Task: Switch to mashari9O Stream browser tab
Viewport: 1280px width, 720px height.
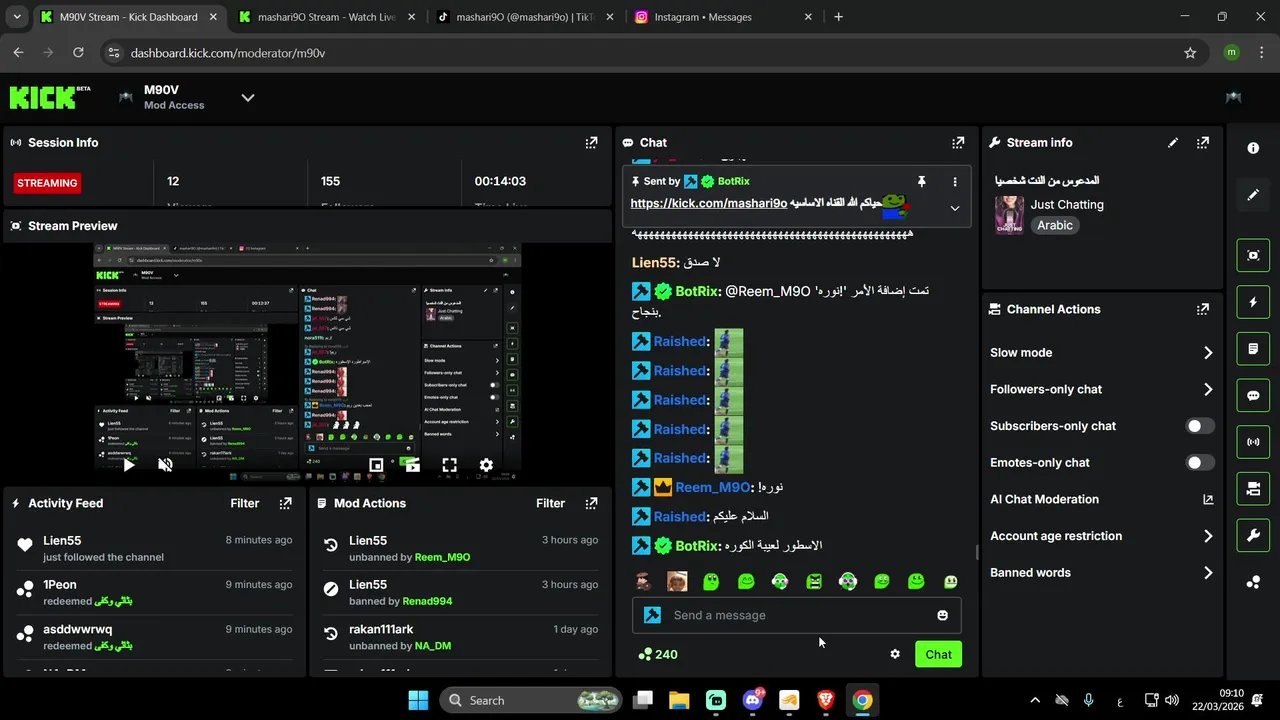Action: [x=328, y=17]
